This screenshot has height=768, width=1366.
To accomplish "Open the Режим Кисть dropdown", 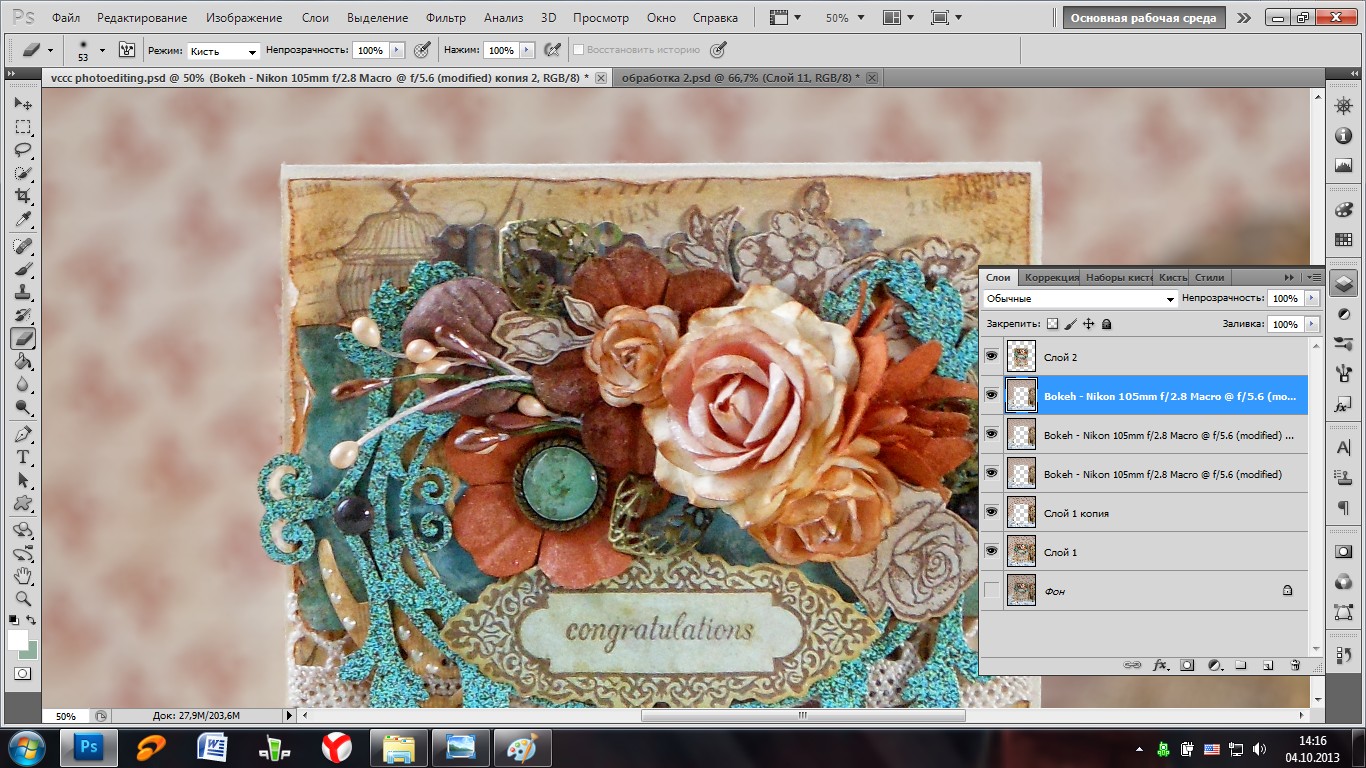I will pyautogui.click(x=224, y=51).
